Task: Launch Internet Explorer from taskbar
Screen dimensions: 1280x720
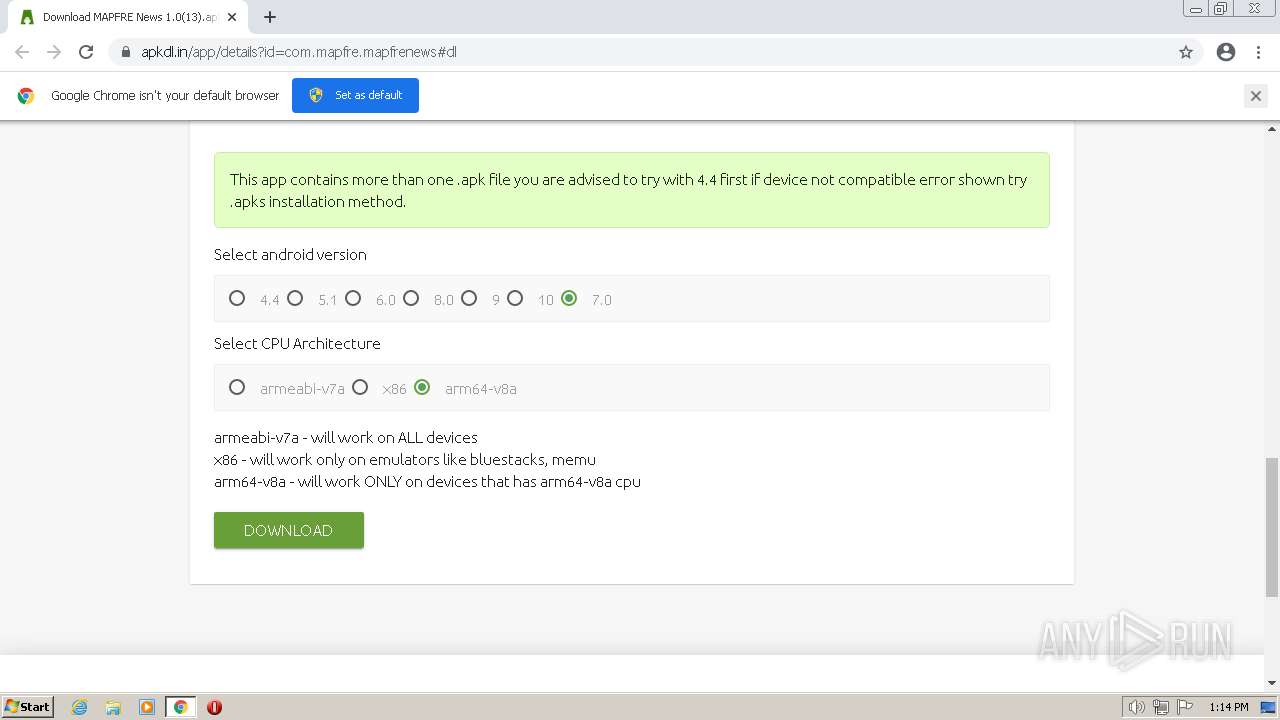Action: [x=80, y=707]
